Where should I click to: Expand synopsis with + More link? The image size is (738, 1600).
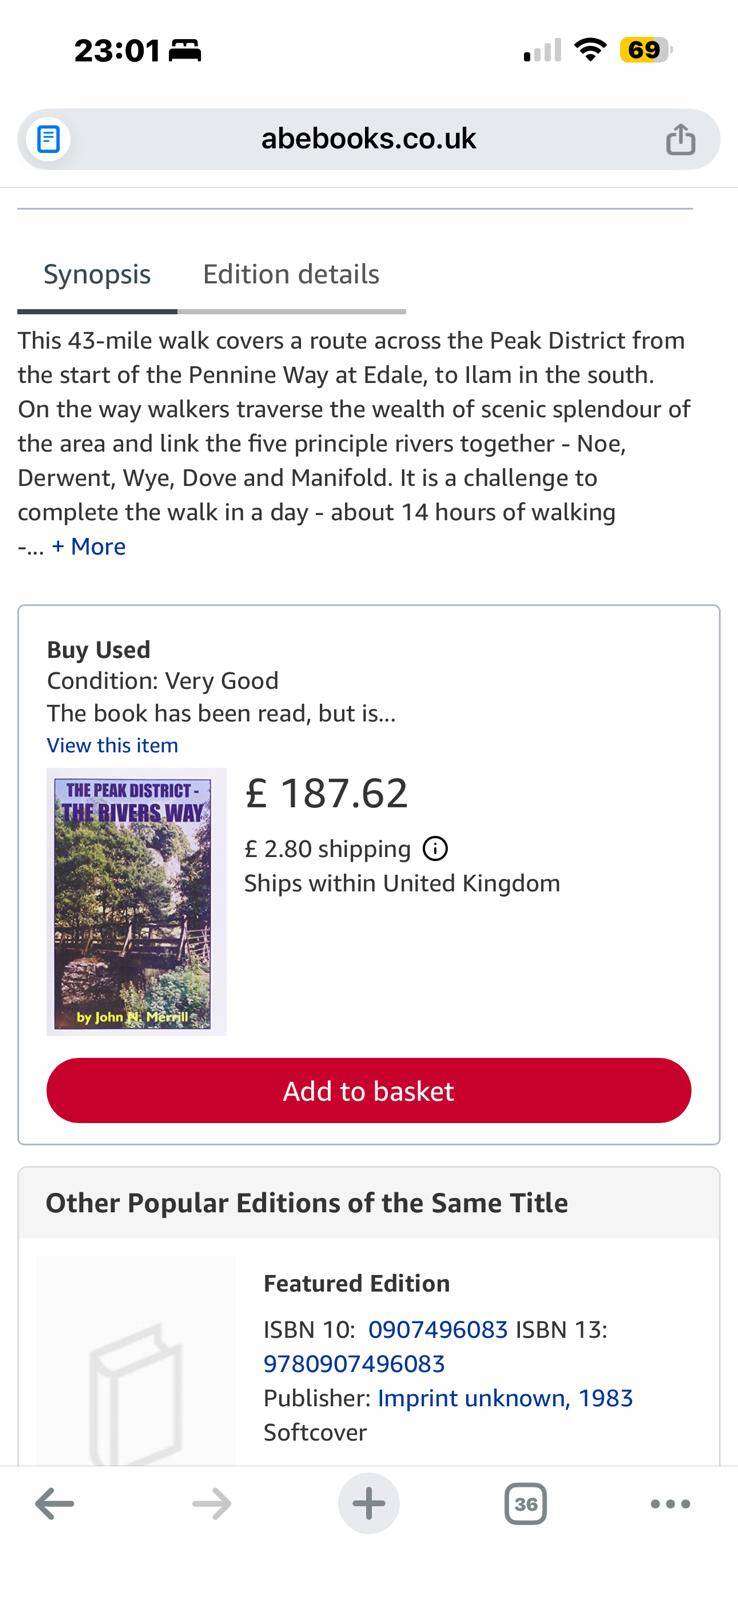[x=89, y=547]
